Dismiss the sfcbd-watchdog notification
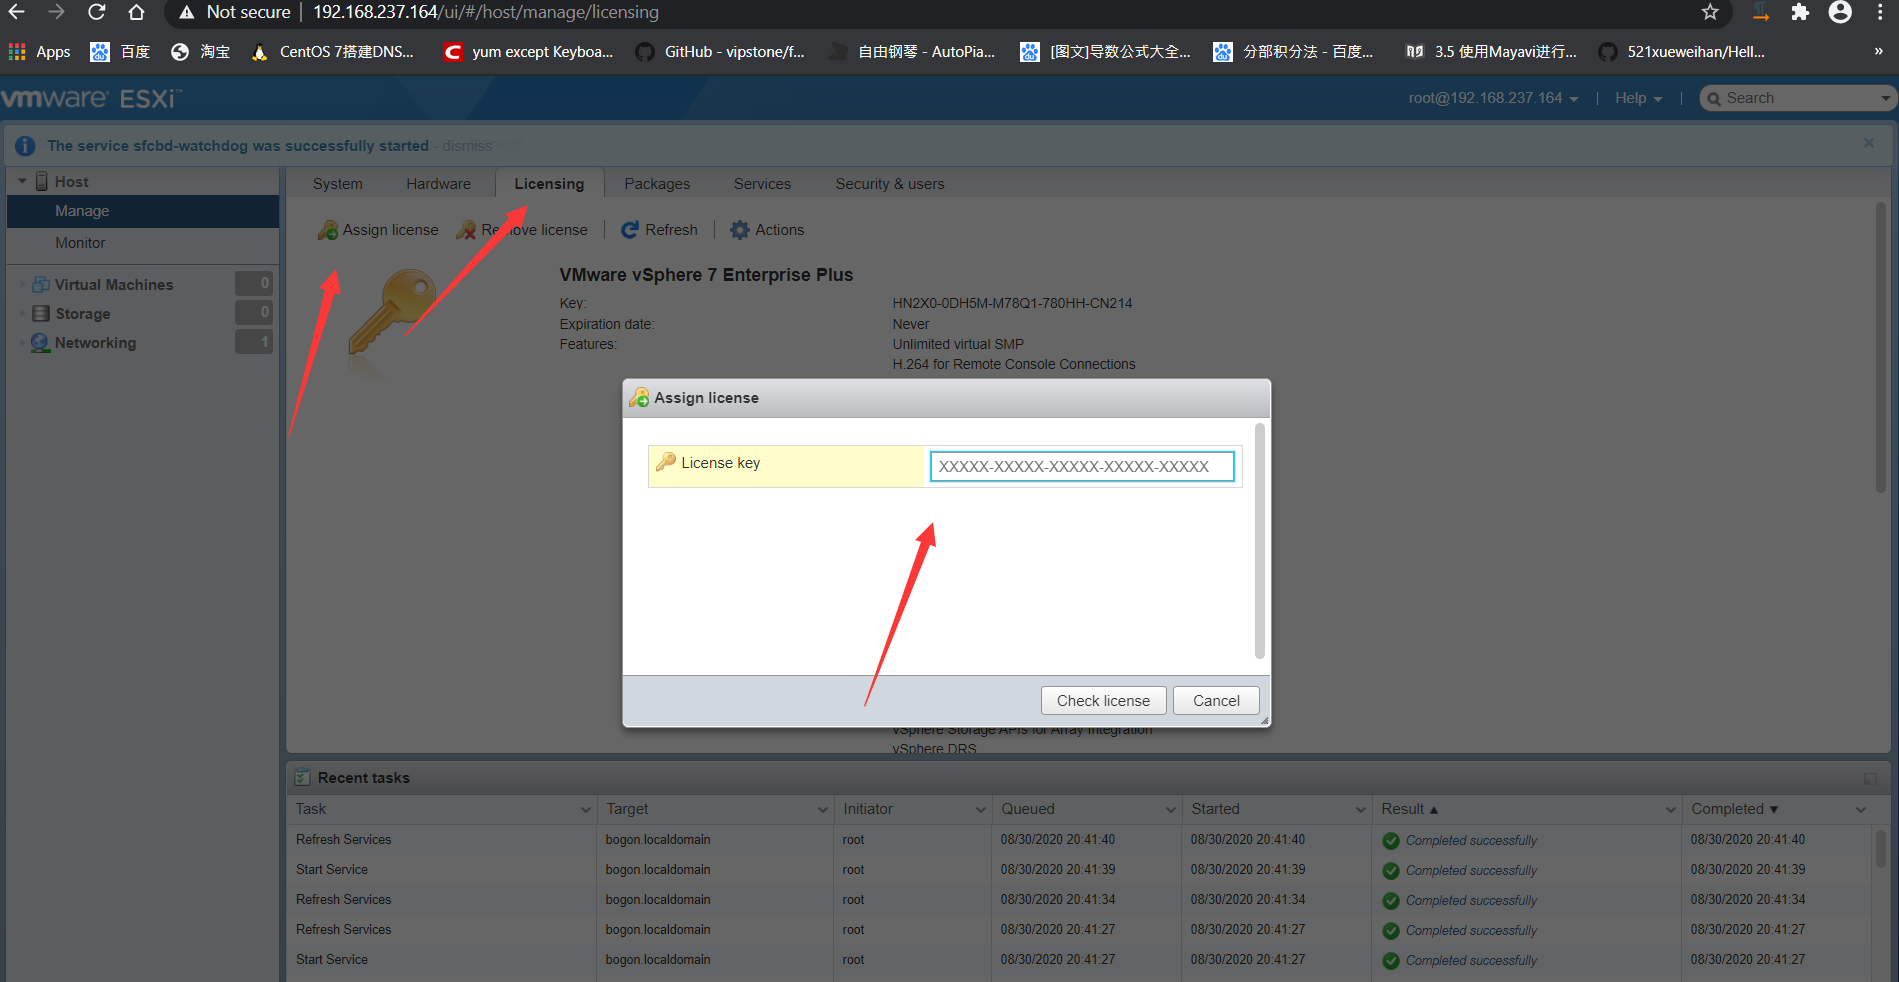This screenshot has width=1899, height=982. pos(467,146)
